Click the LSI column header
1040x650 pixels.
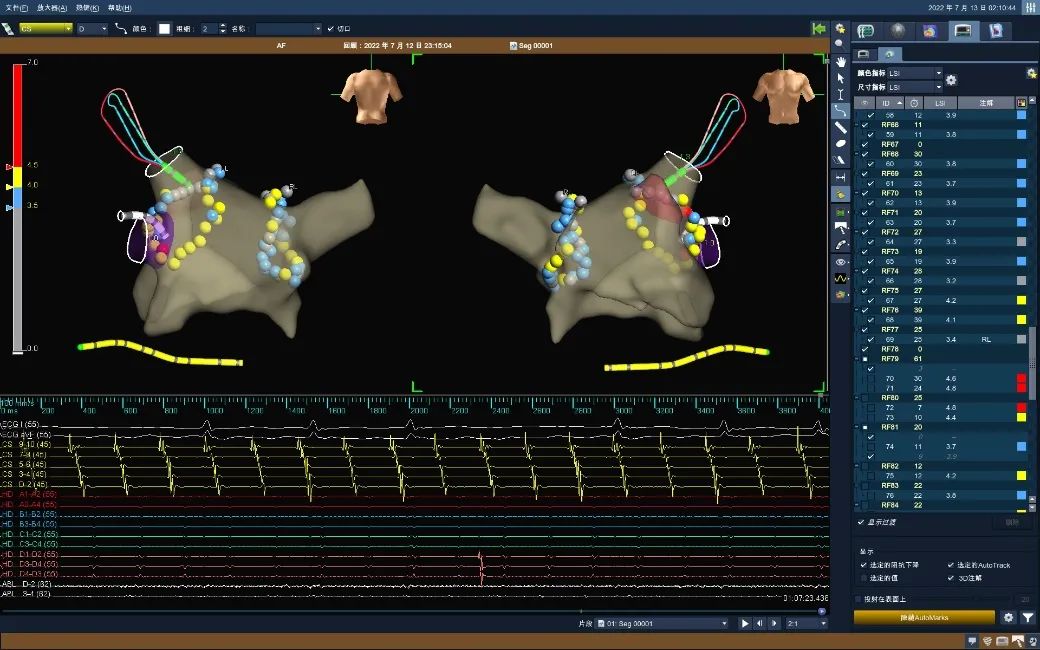pos(940,103)
